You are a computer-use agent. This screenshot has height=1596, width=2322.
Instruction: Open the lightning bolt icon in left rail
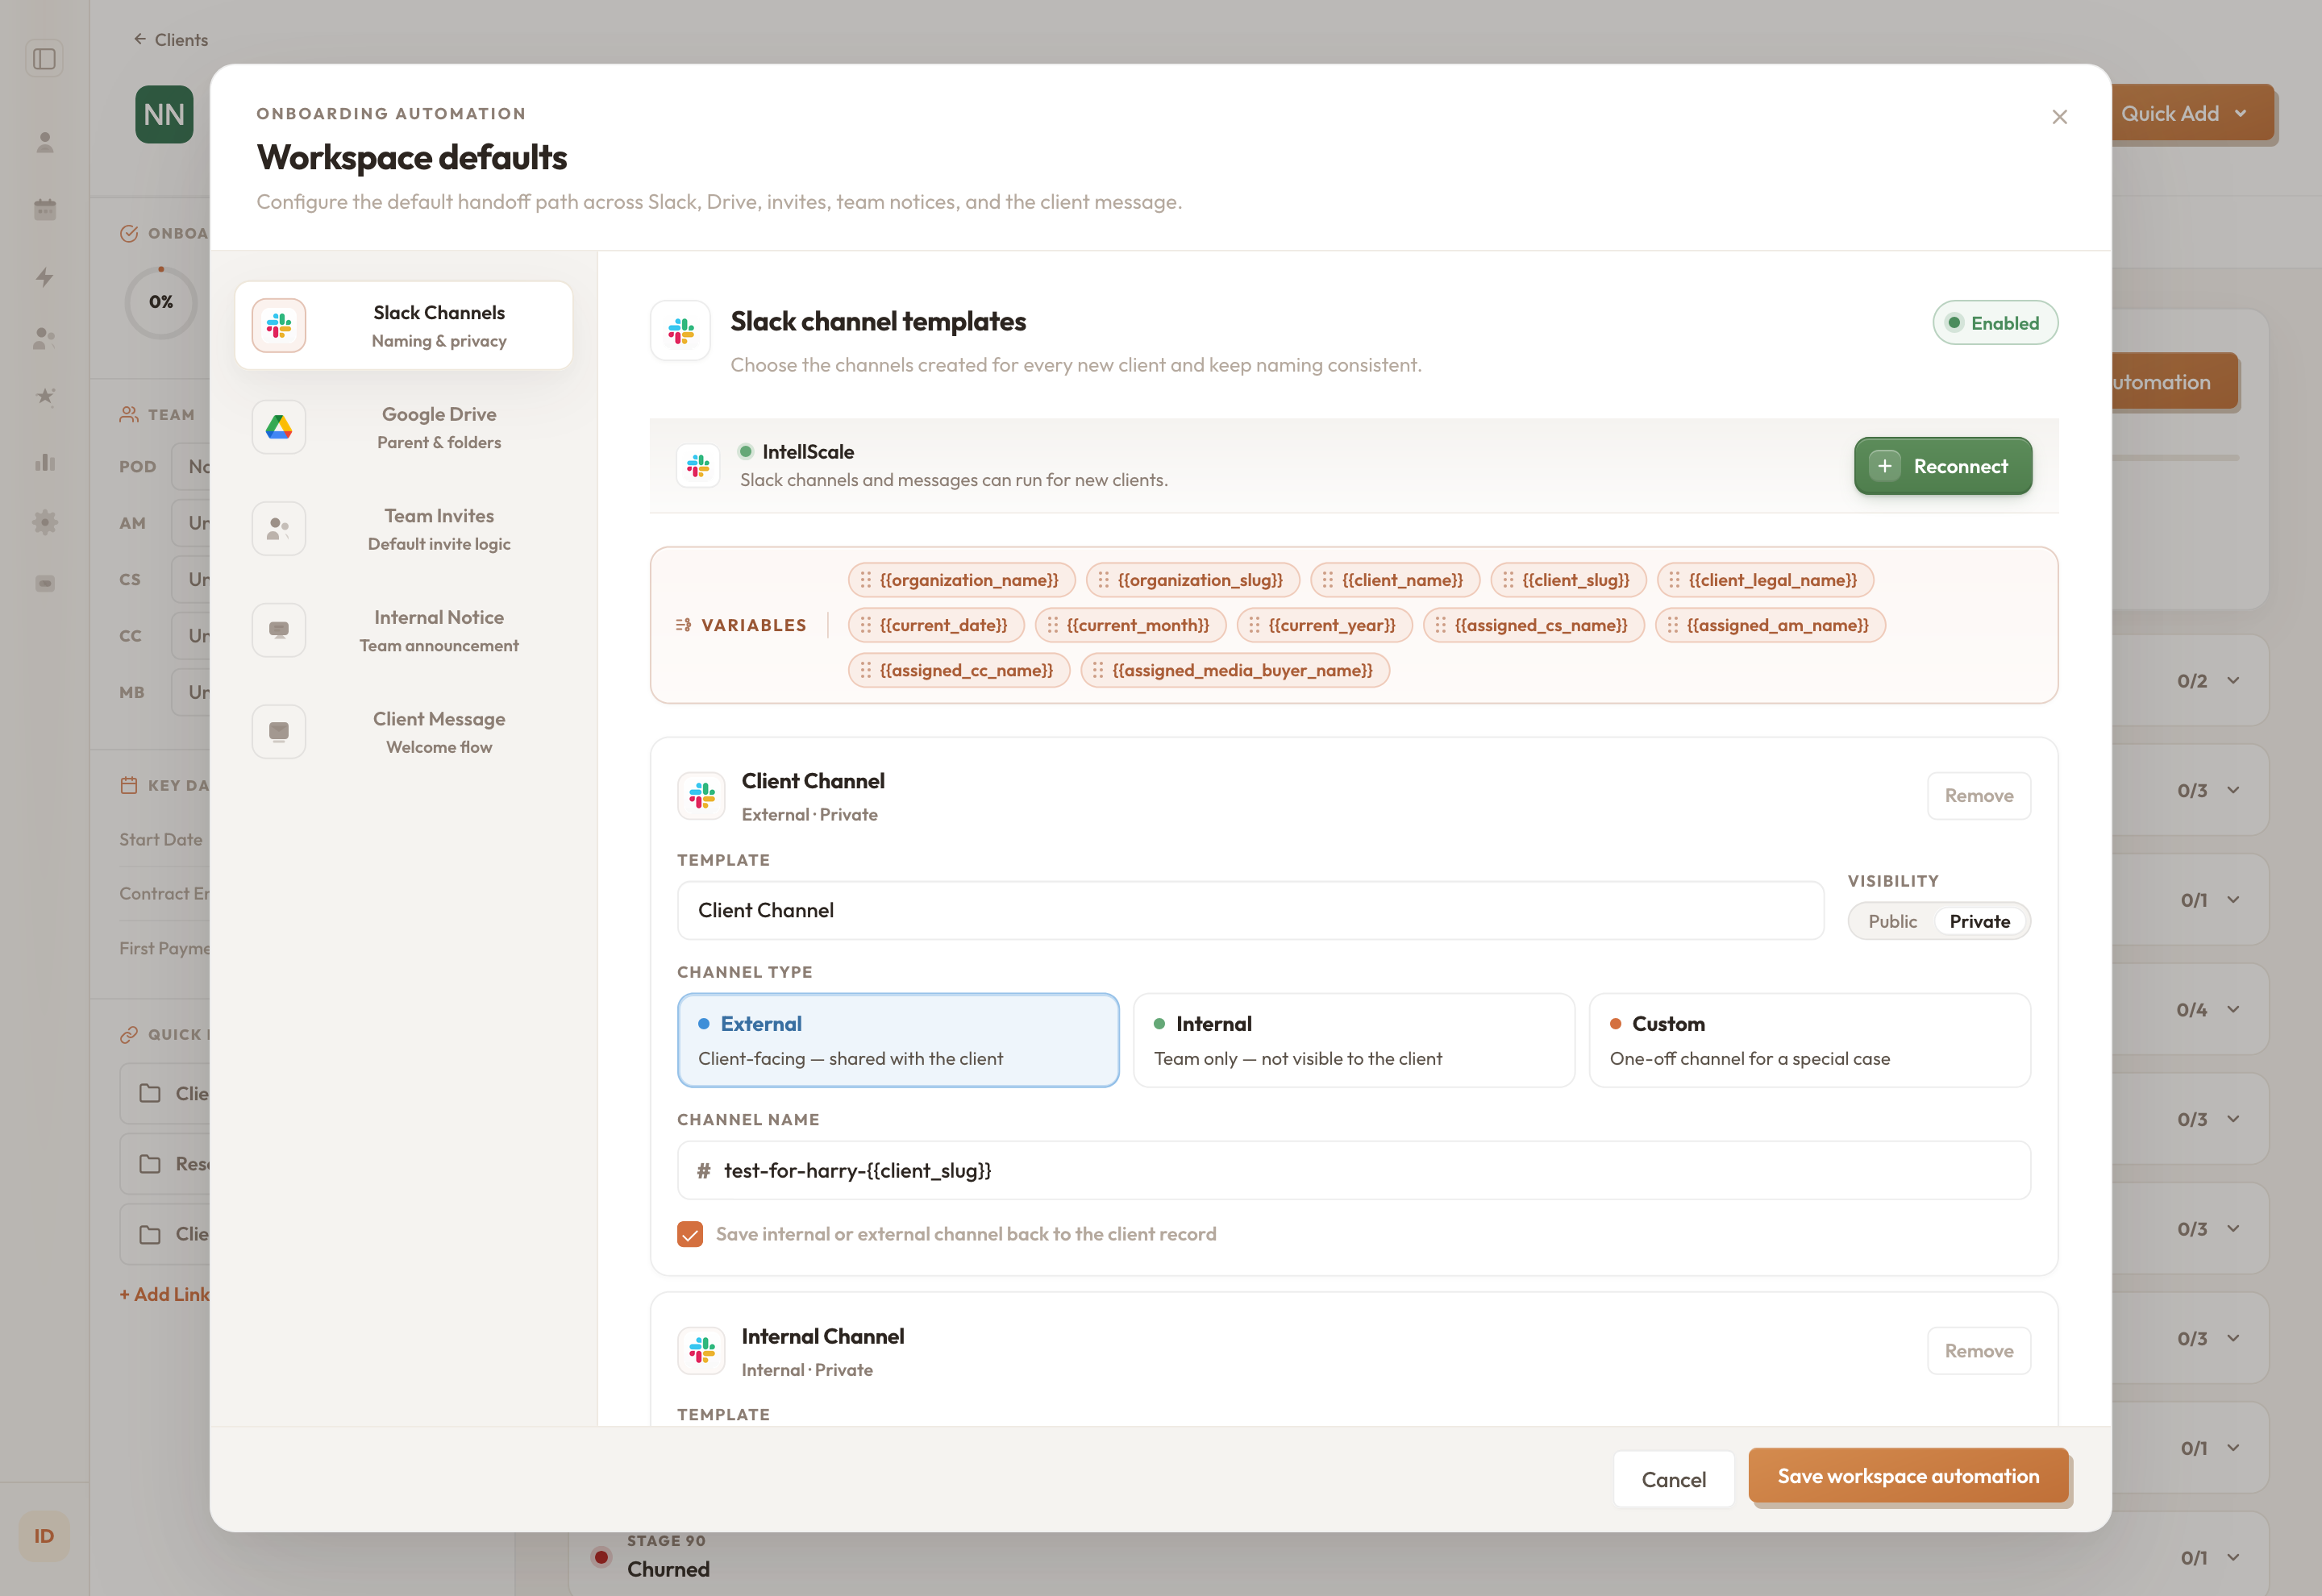tap(45, 277)
